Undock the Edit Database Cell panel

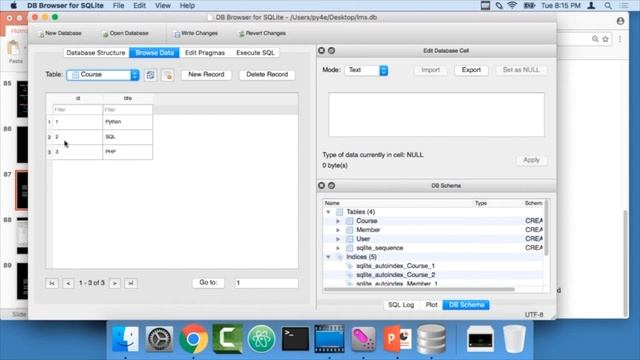point(331,51)
